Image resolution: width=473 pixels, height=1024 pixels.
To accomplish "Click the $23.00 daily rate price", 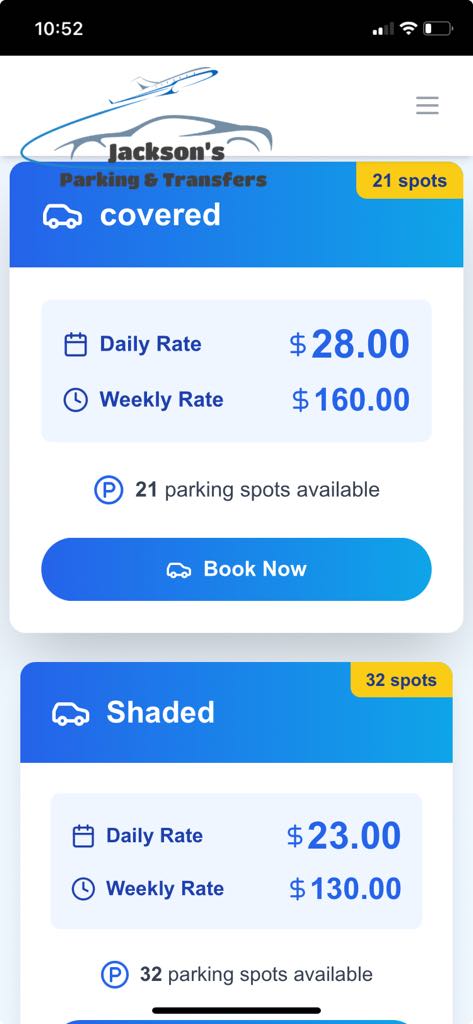I will pos(344,835).
